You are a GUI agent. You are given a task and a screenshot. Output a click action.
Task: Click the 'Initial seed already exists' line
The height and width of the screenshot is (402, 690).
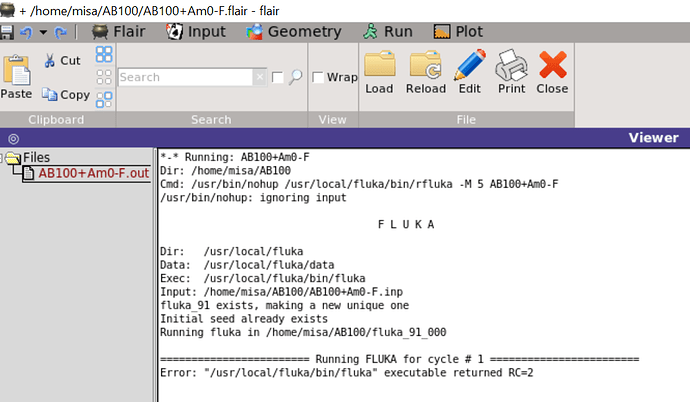pyautogui.click(x=244, y=319)
